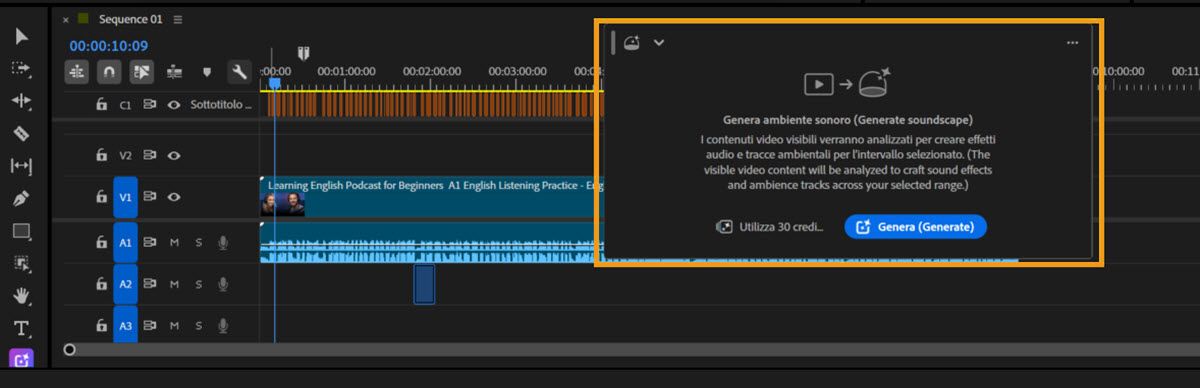Image resolution: width=1200 pixels, height=388 pixels.
Task: Click the 00:02:00:00 ruler label
Action: 432,71
